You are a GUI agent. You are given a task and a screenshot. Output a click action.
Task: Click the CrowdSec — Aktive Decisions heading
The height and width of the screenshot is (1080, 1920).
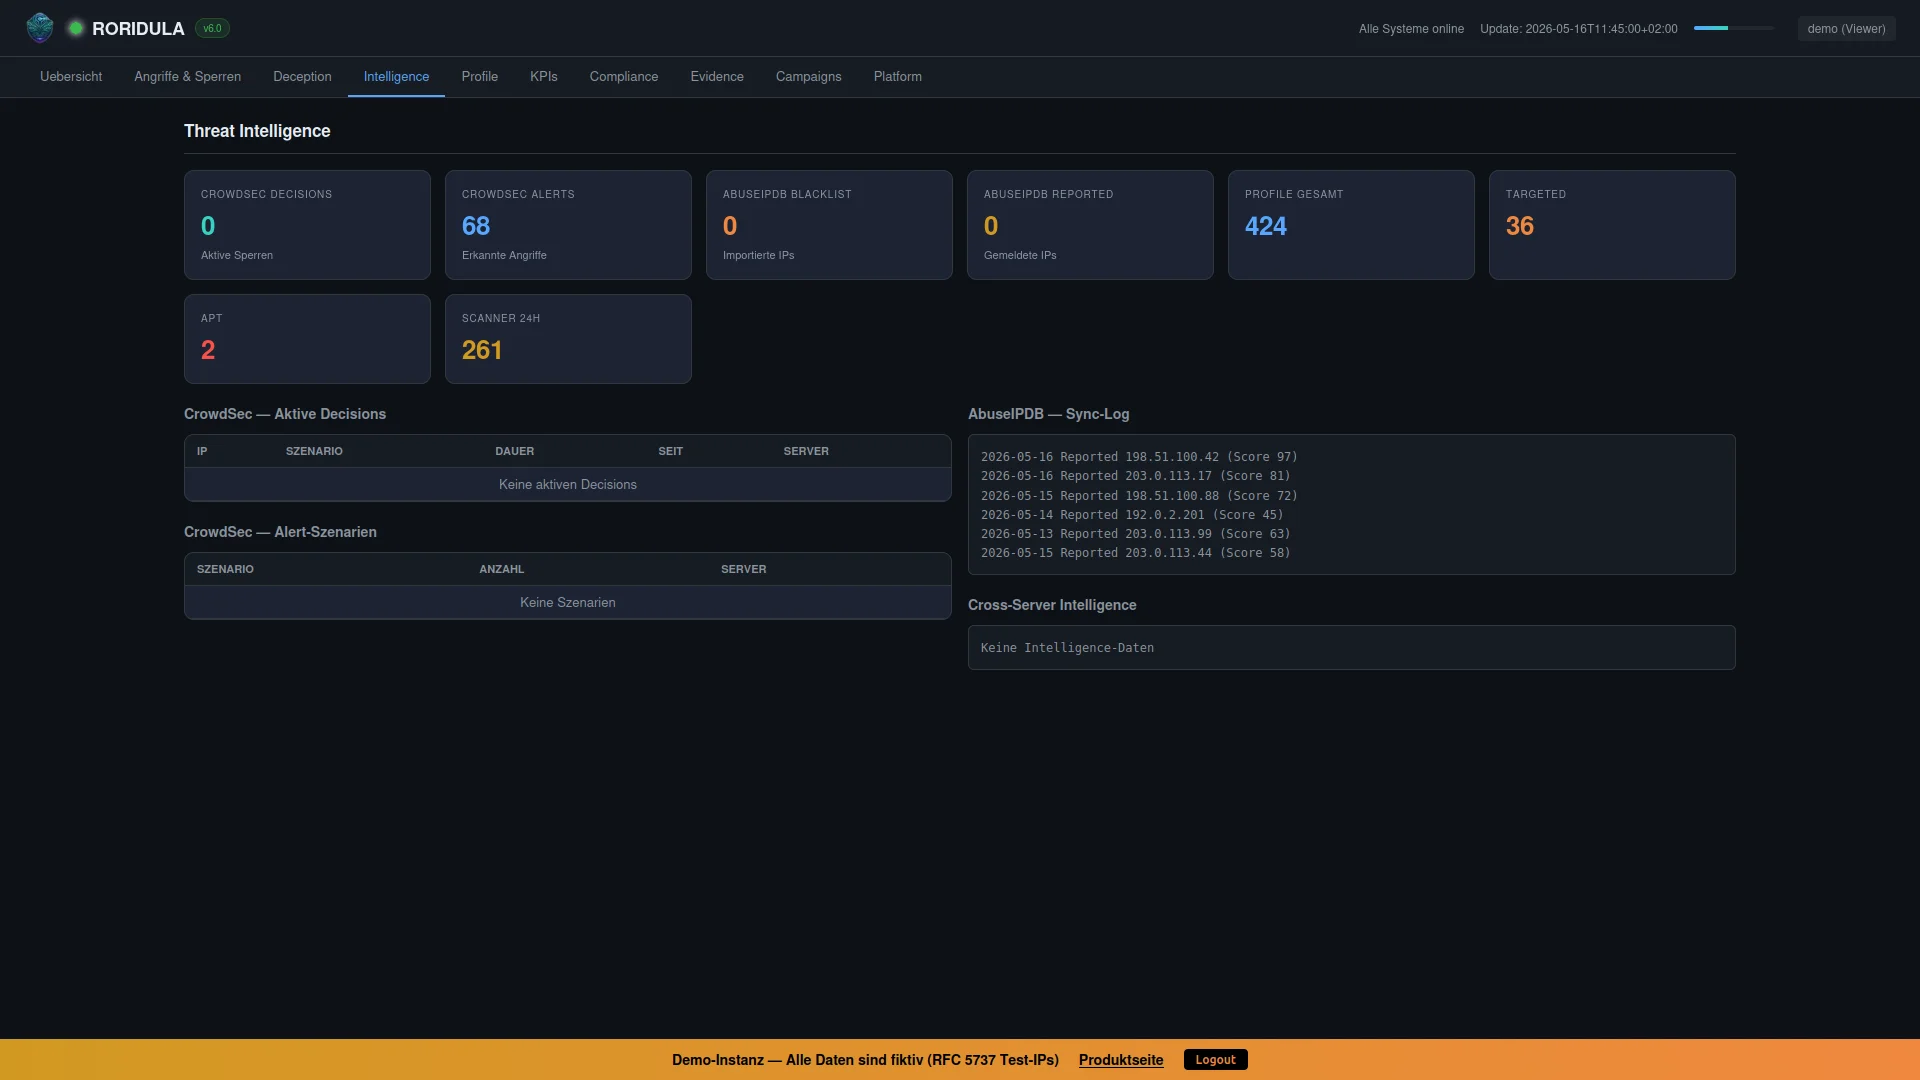pyautogui.click(x=285, y=414)
